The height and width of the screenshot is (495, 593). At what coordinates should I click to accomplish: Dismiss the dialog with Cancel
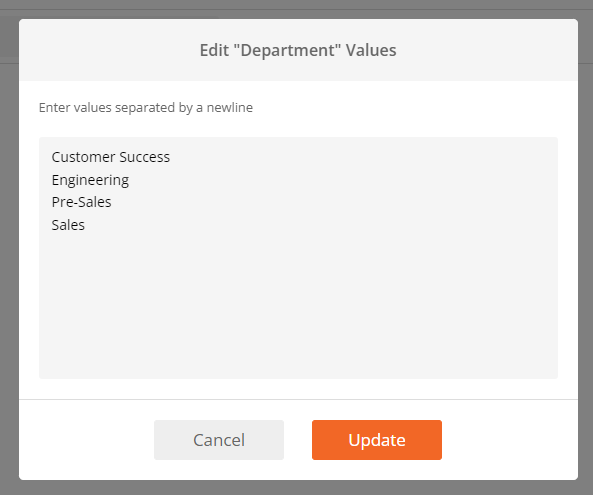(219, 440)
